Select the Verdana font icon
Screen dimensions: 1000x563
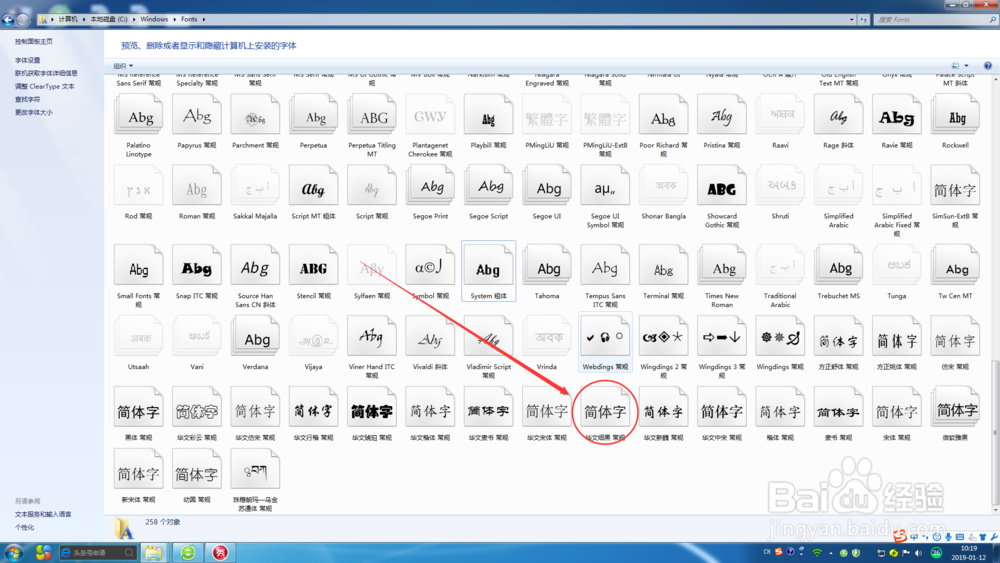[255, 337]
